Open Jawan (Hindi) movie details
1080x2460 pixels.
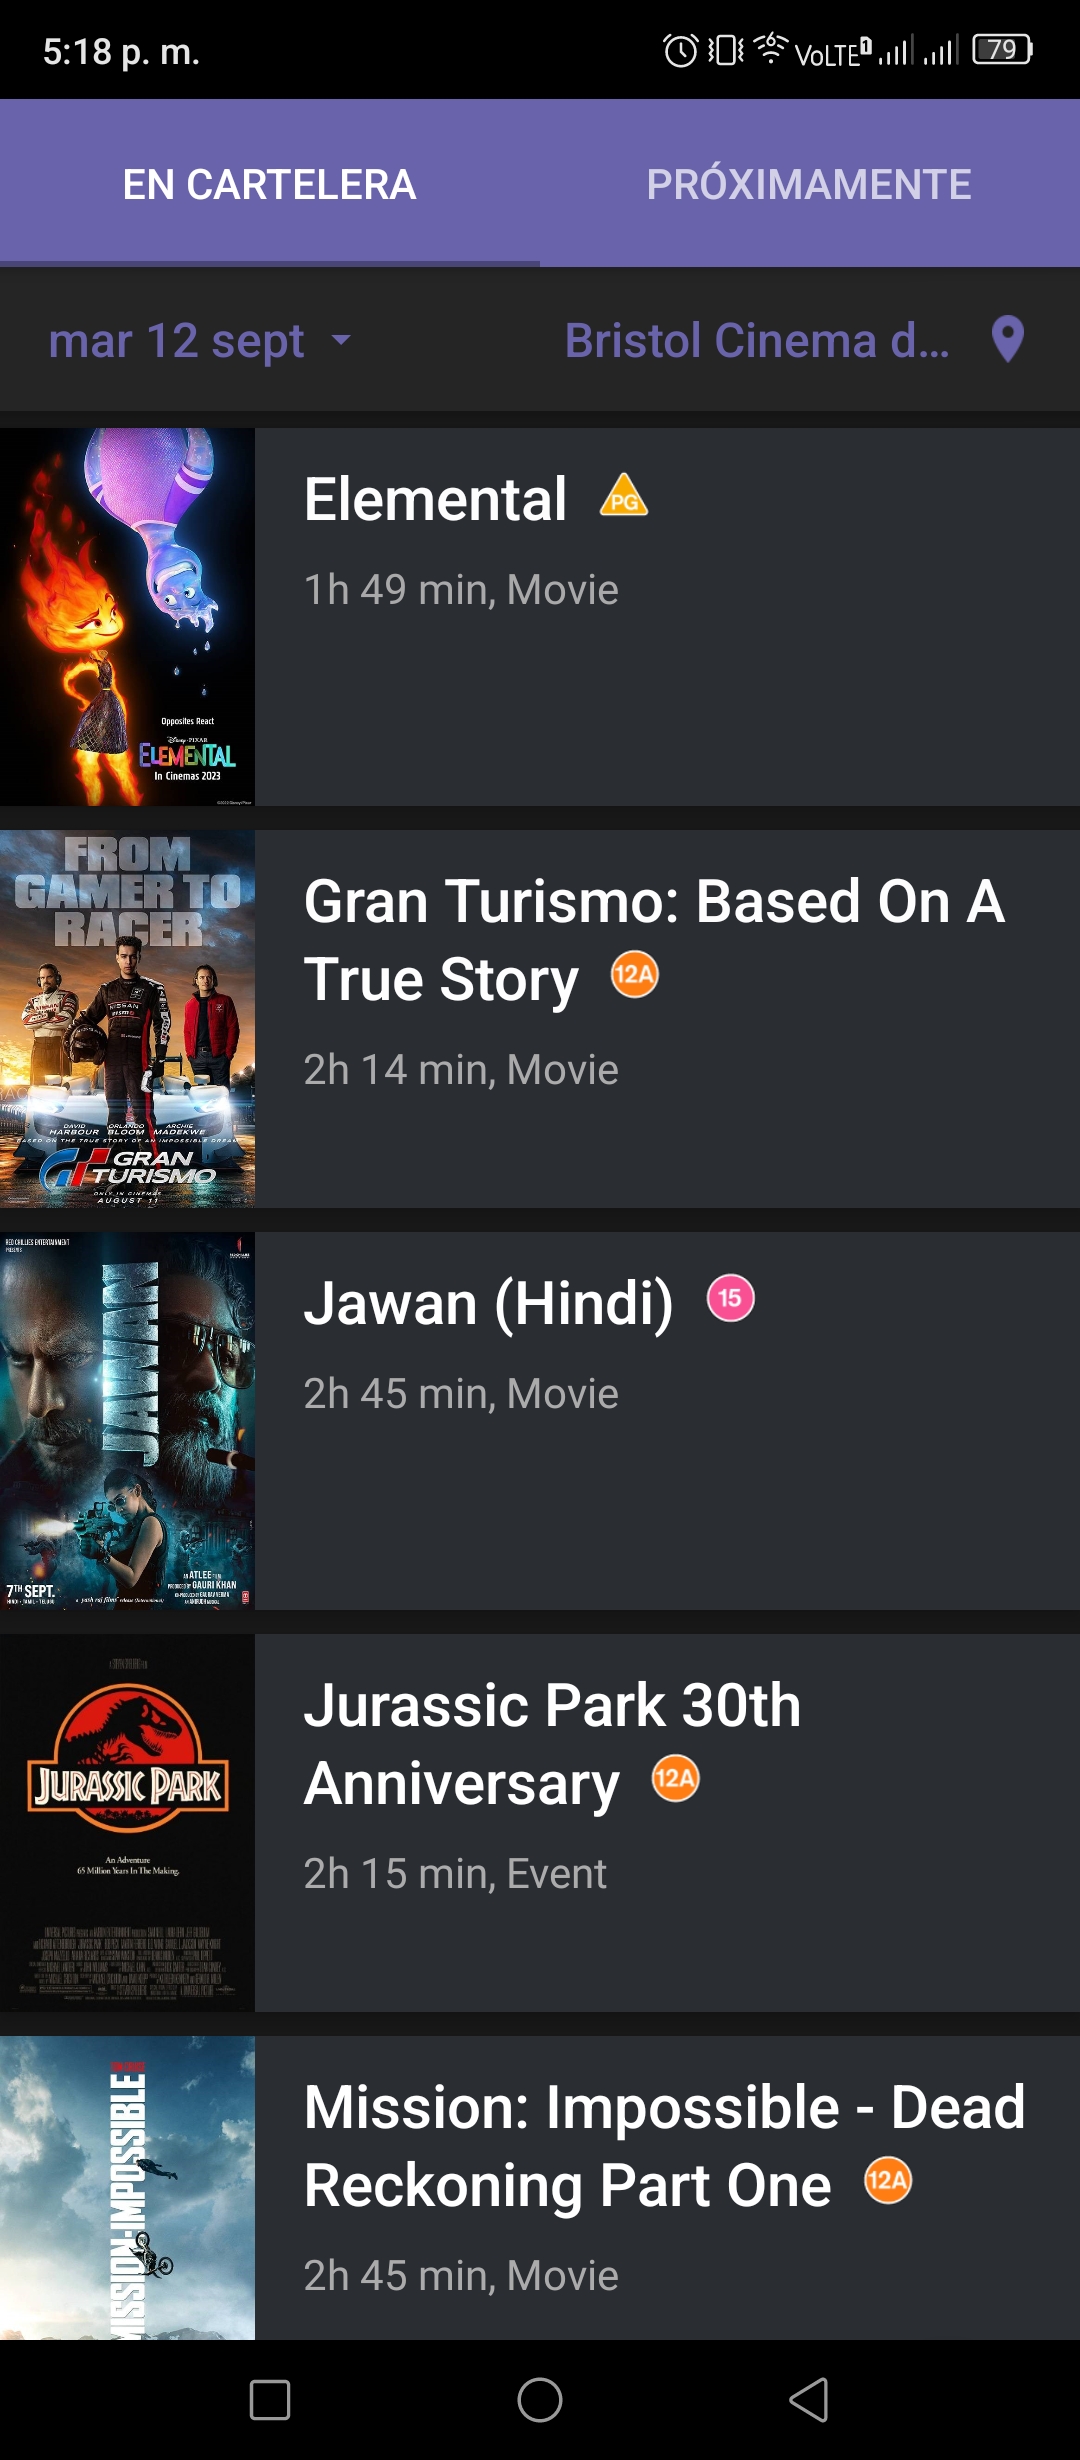[488, 1303]
